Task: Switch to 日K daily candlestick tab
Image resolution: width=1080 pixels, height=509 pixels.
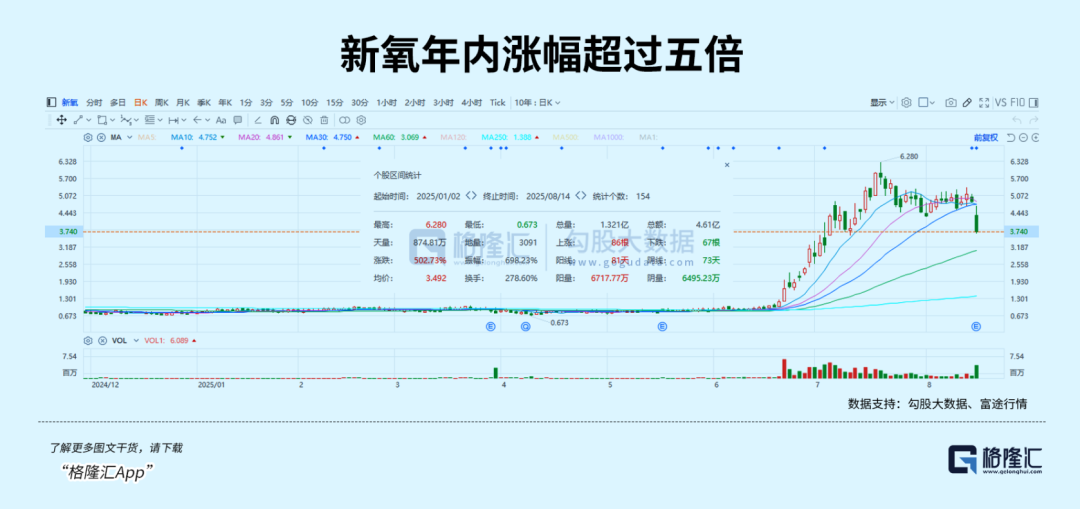Action: [141, 103]
